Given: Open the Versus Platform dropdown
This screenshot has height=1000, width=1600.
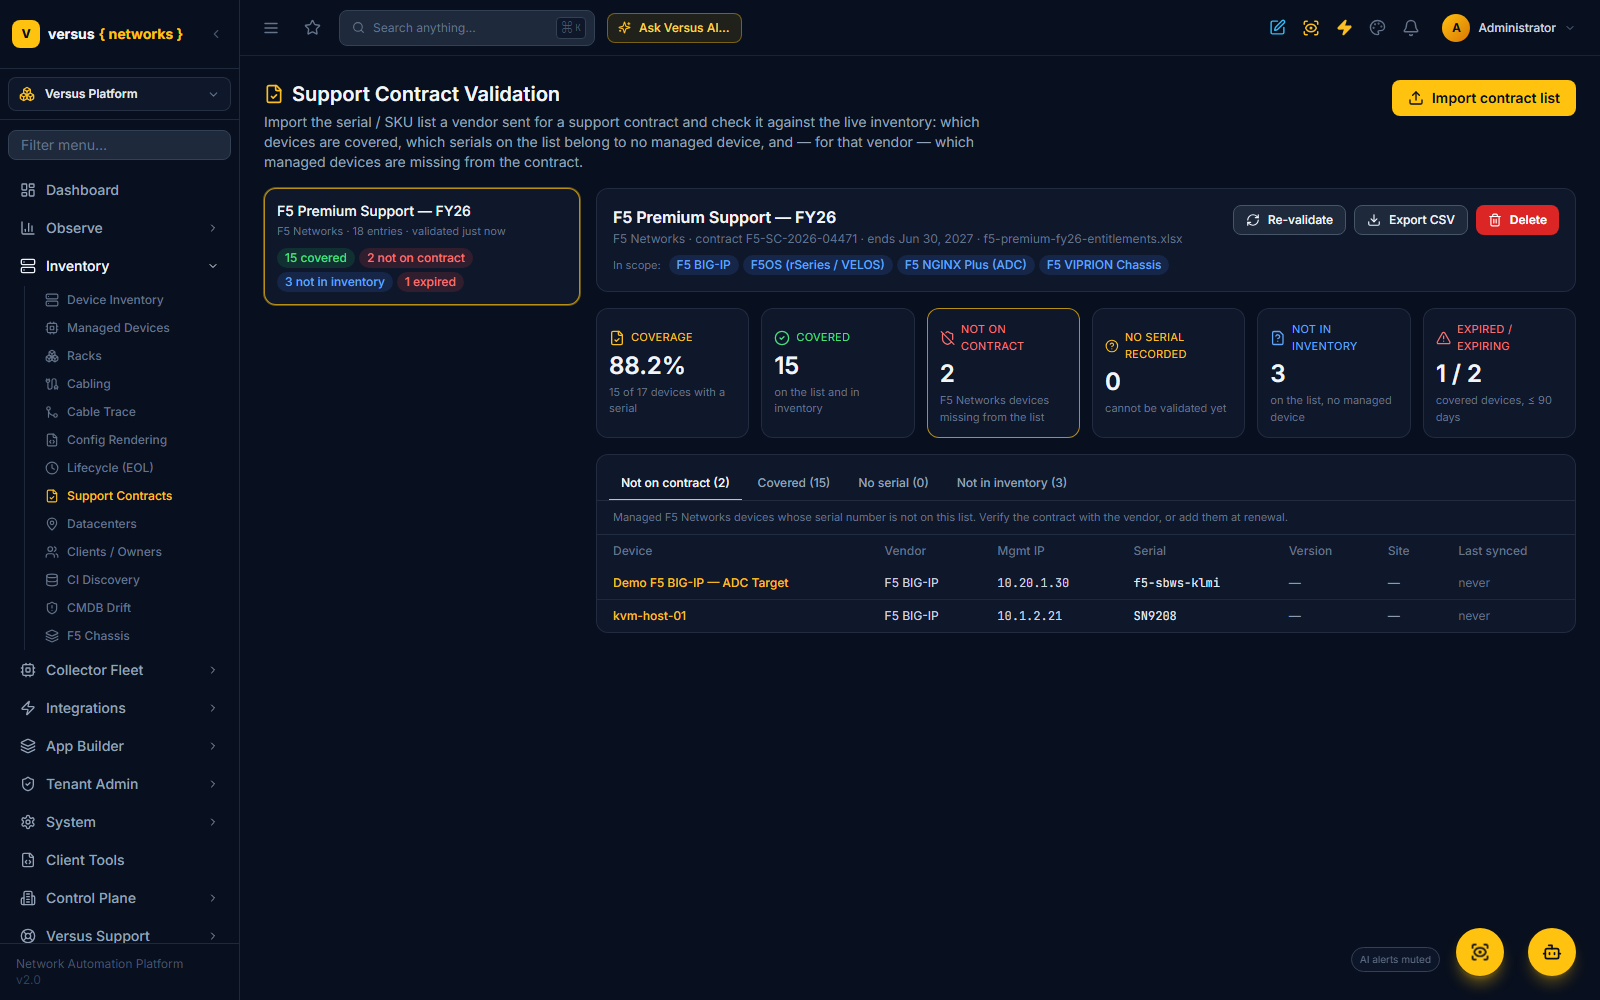Looking at the screenshot, I should 119,94.
